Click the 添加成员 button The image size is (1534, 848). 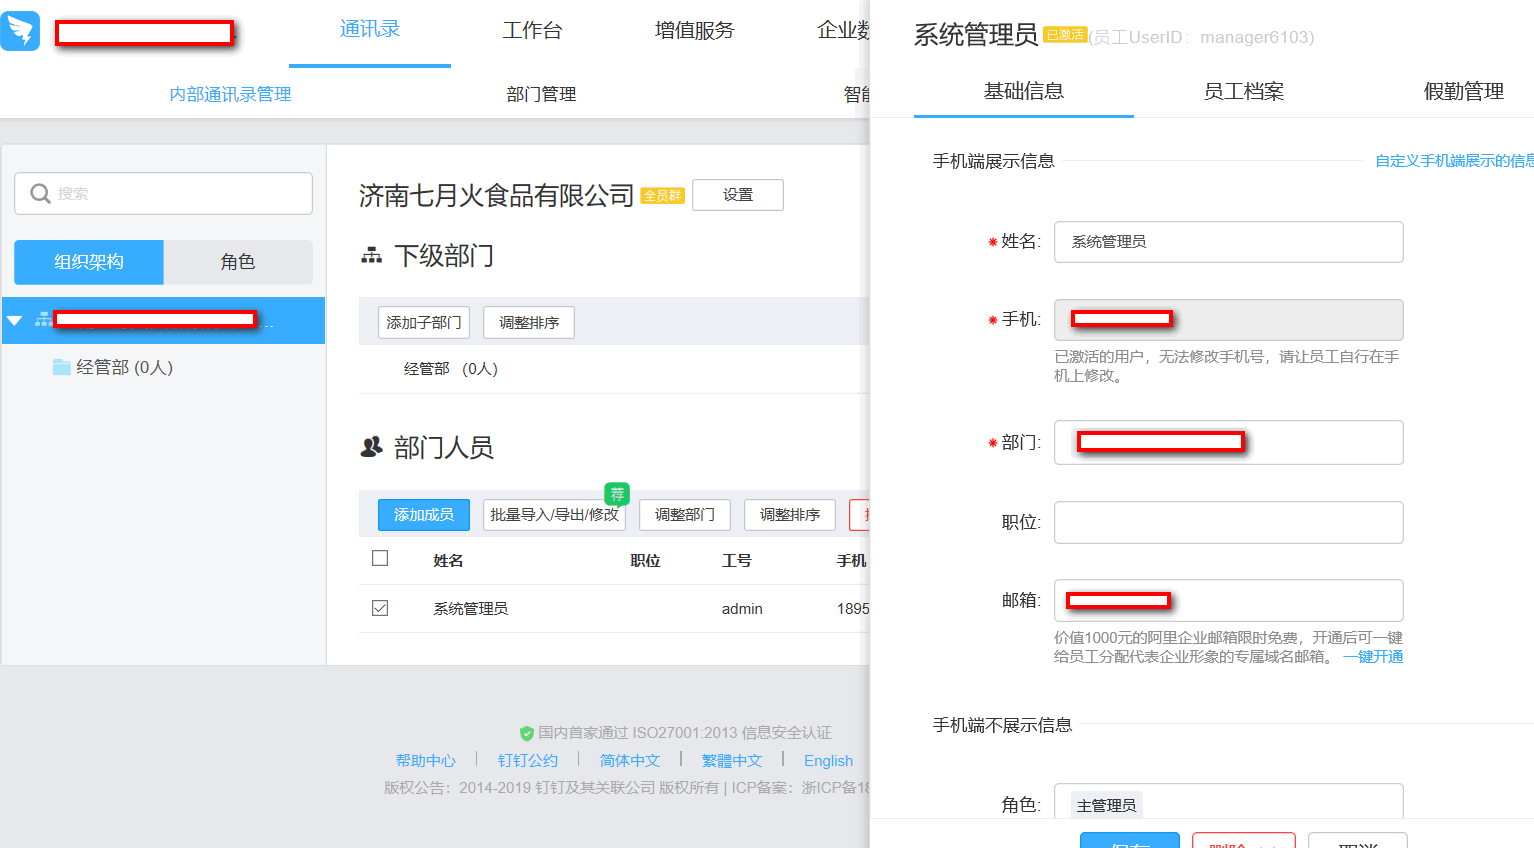pos(423,514)
